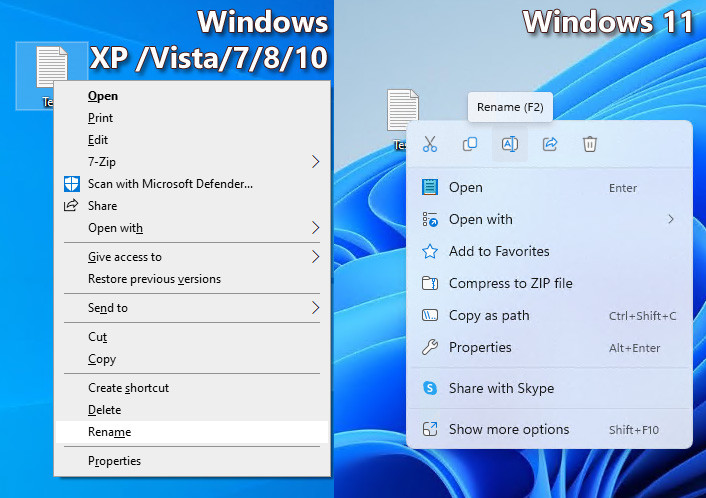Expand Give access to submenu arrow
The width and height of the screenshot is (706, 498).
315,257
